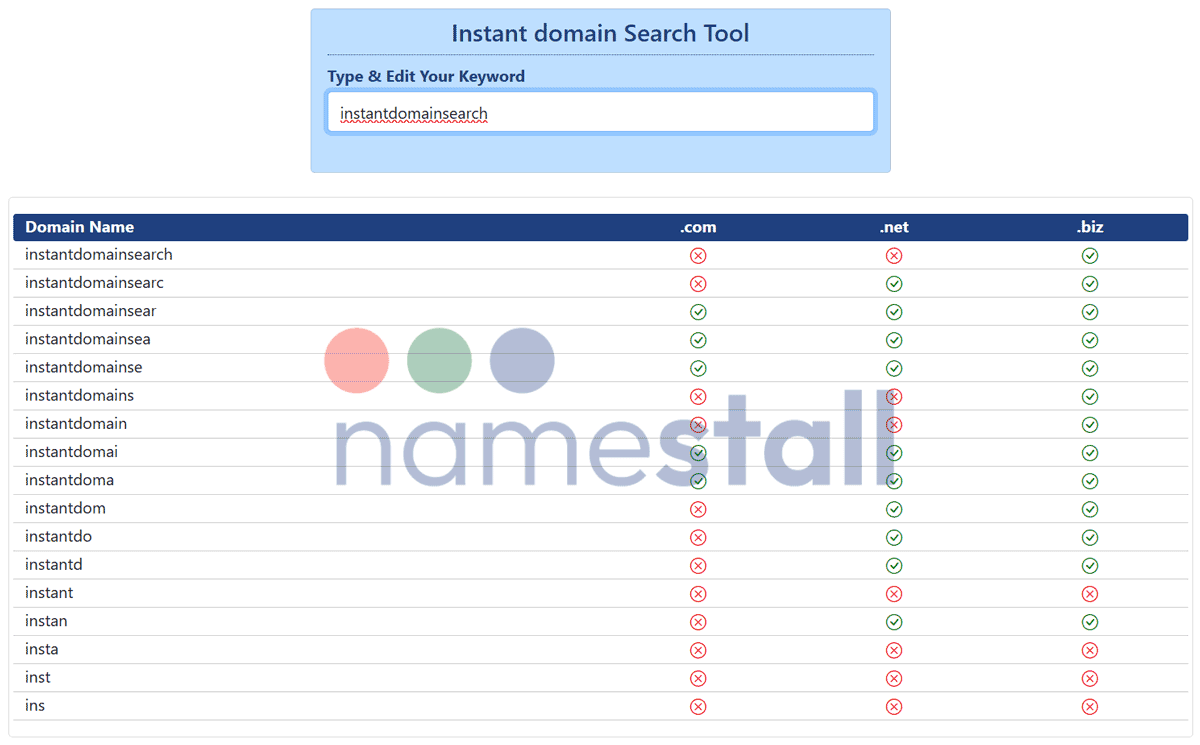Select the instantdom domain name entry

click(65, 508)
